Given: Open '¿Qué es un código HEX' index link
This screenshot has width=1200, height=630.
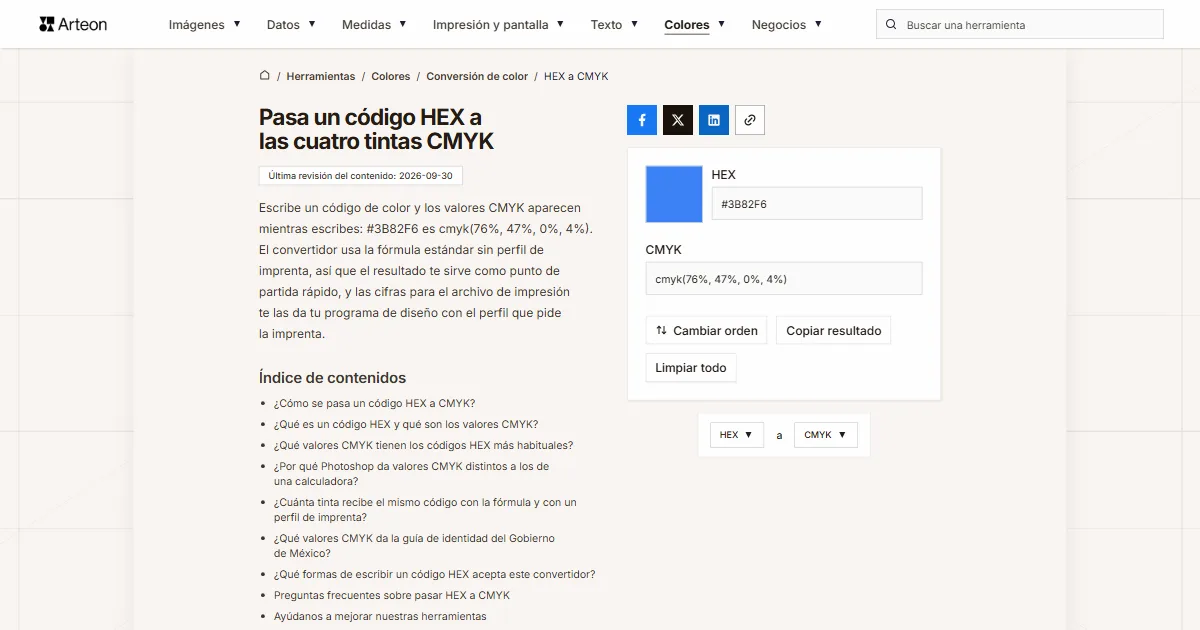Looking at the screenshot, I should pos(406,424).
